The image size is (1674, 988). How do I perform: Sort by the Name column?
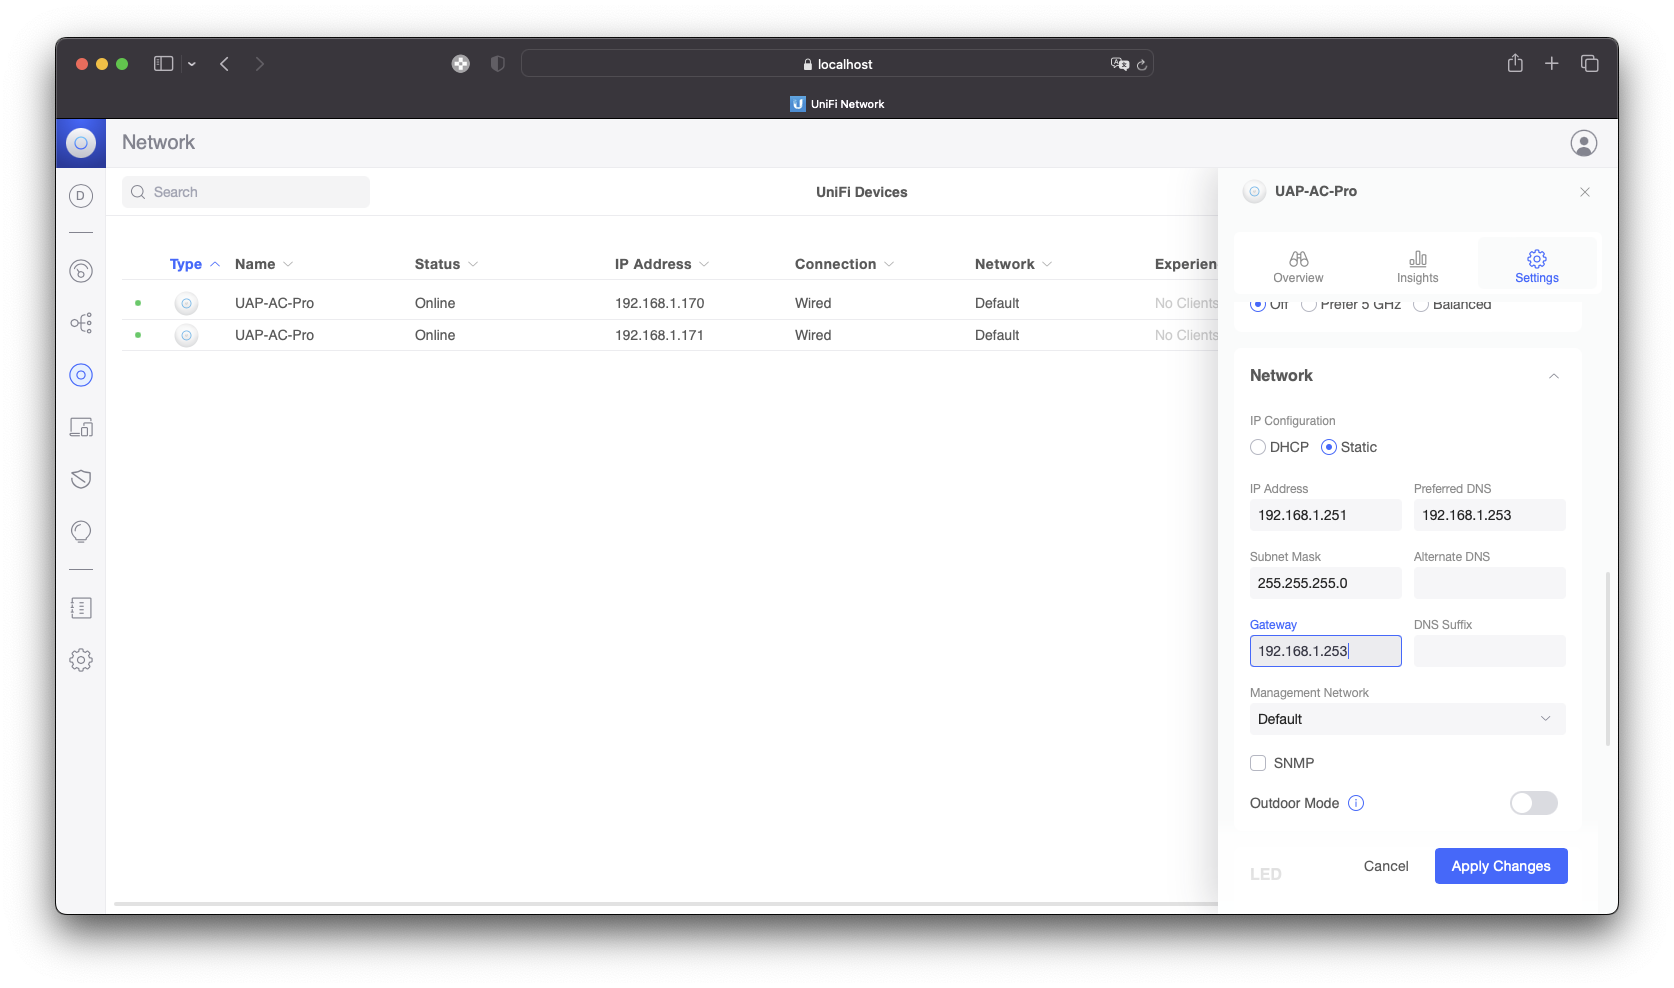264,264
